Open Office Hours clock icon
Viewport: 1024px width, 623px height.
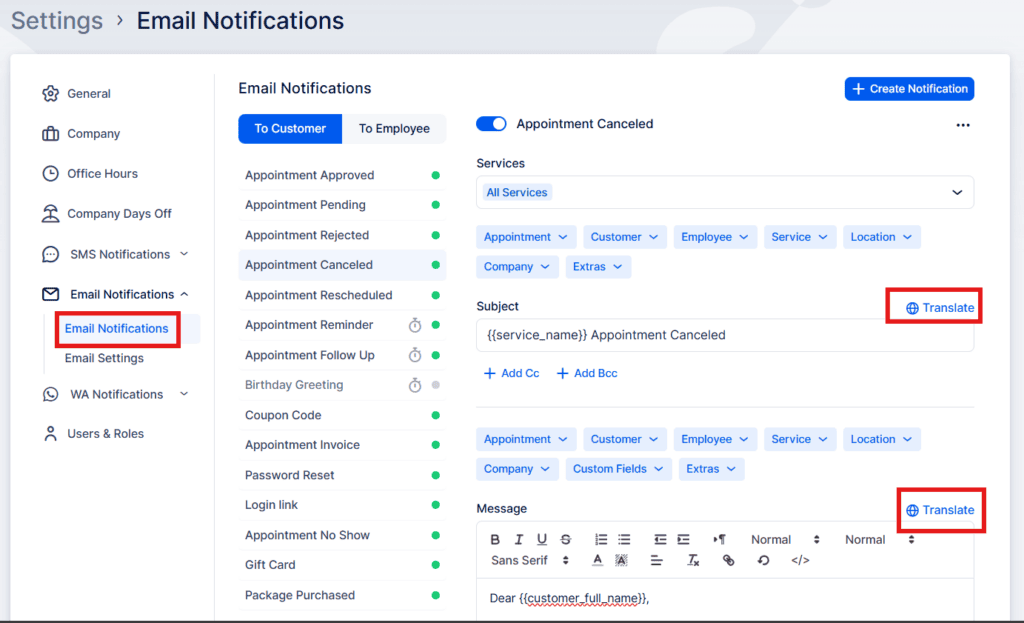tap(50, 173)
